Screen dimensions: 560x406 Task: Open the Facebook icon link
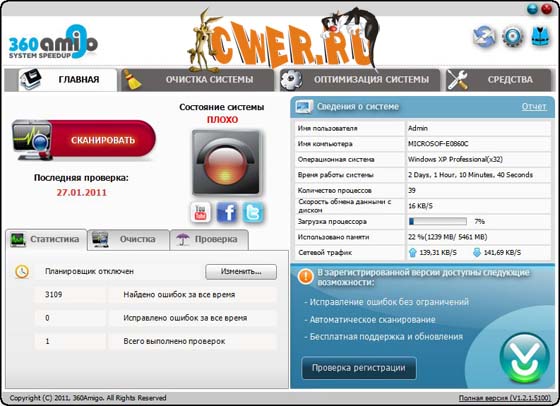click(x=227, y=212)
